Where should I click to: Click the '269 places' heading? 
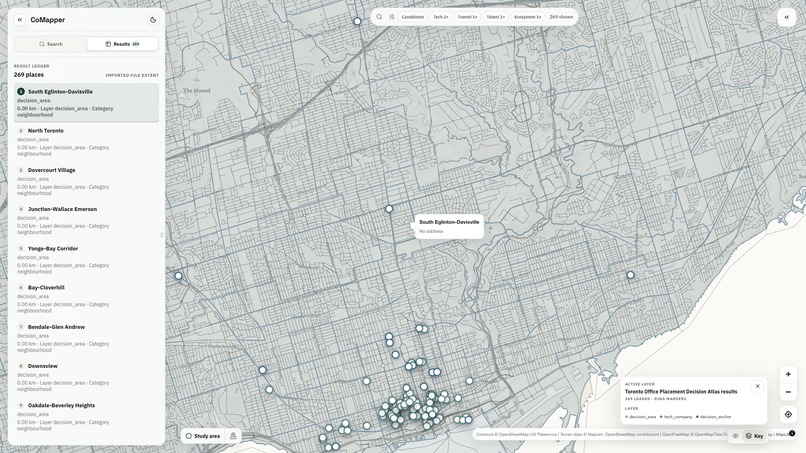click(x=29, y=75)
